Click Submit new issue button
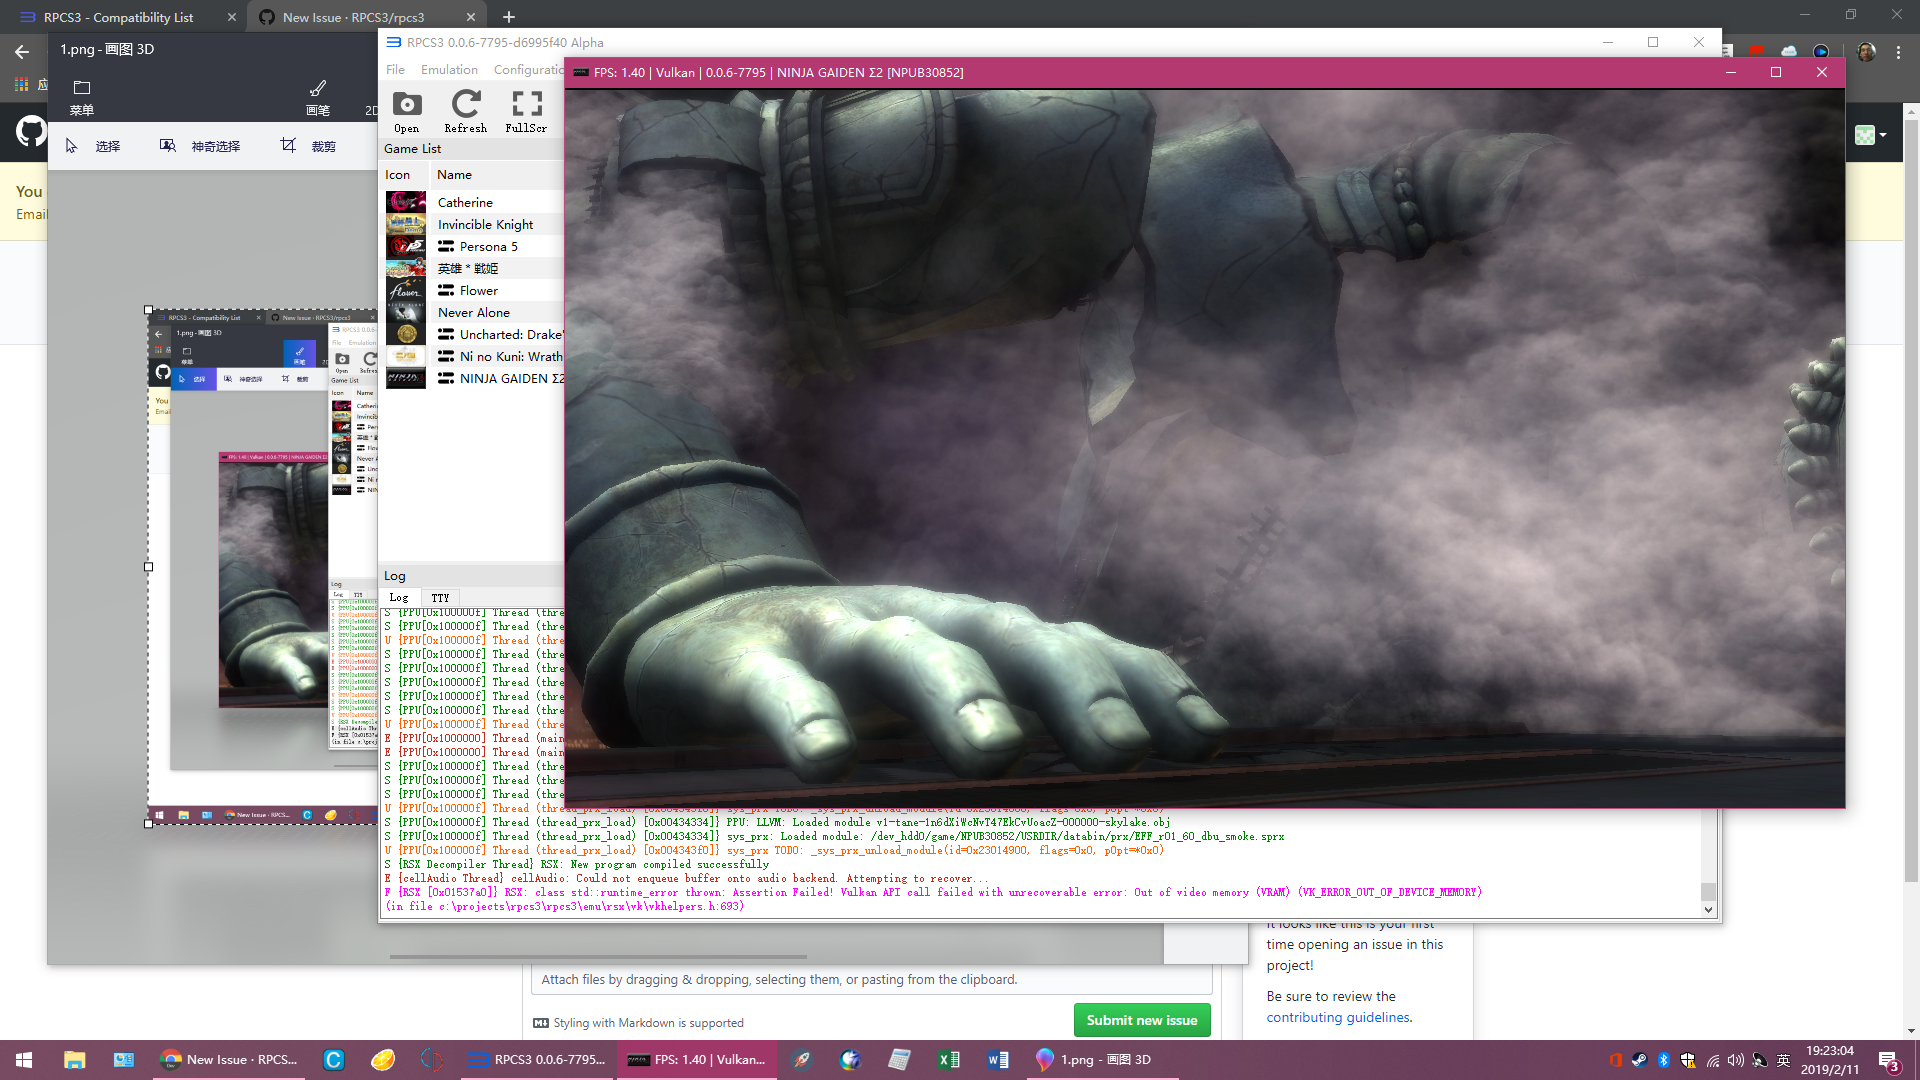The image size is (1920, 1080). (1141, 1020)
